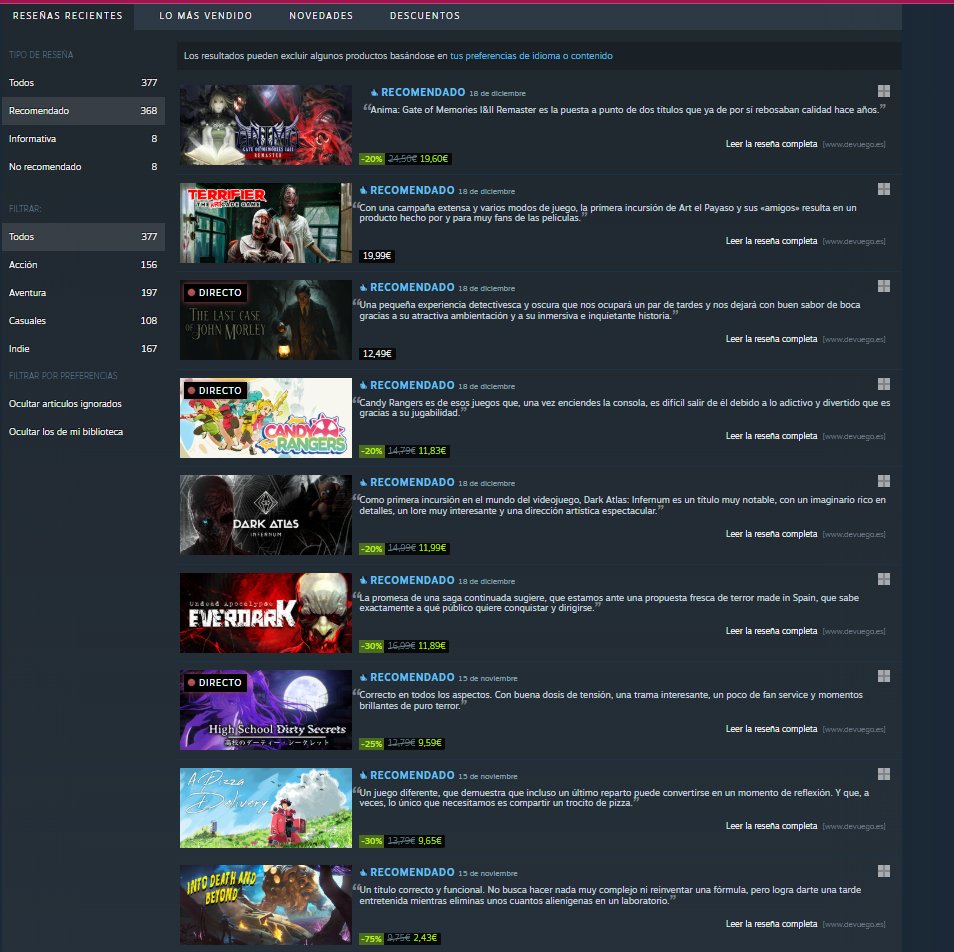Screen dimensions: 954x952
Task: Click the Windows platform icon on Terrifier row
Action: (884, 189)
